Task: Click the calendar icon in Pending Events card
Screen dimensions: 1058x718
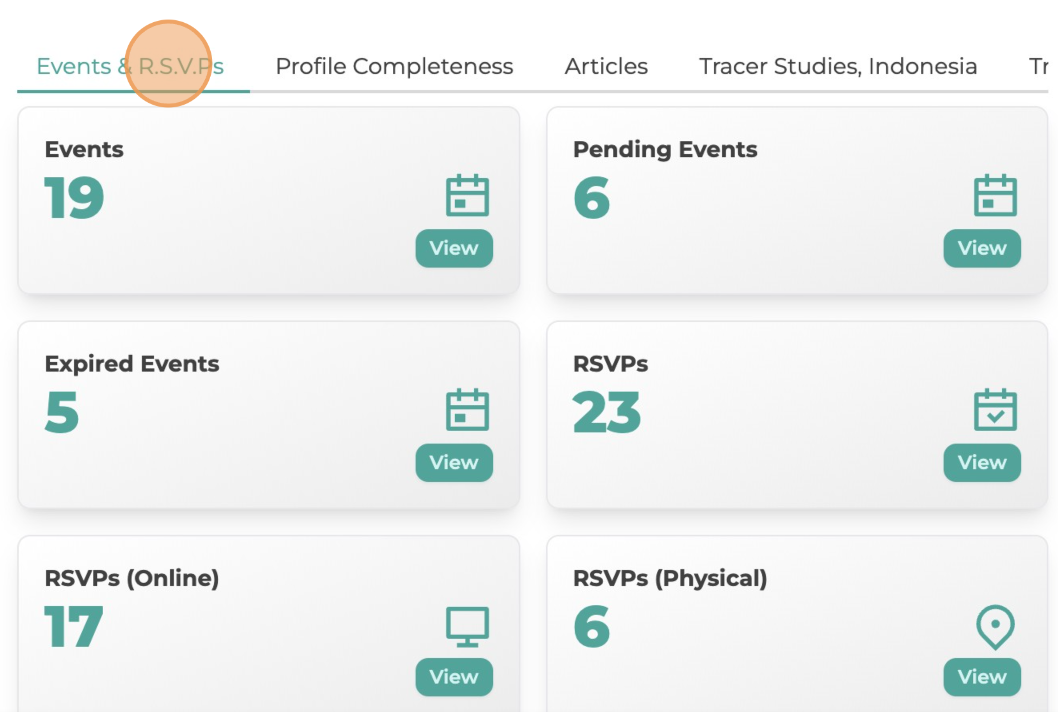Action: click(995, 196)
